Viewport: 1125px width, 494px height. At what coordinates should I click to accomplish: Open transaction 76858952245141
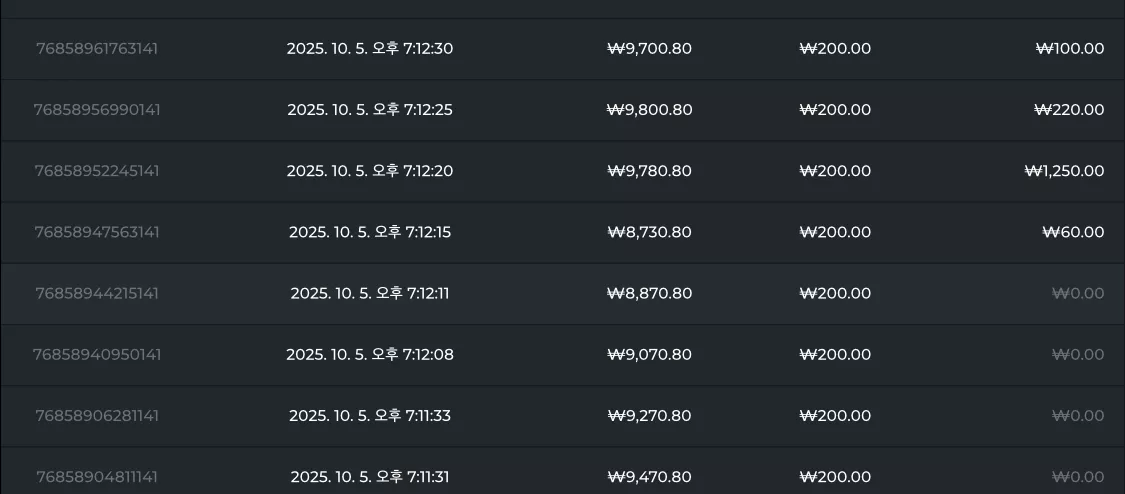pyautogui.click(x=97, y=171)
